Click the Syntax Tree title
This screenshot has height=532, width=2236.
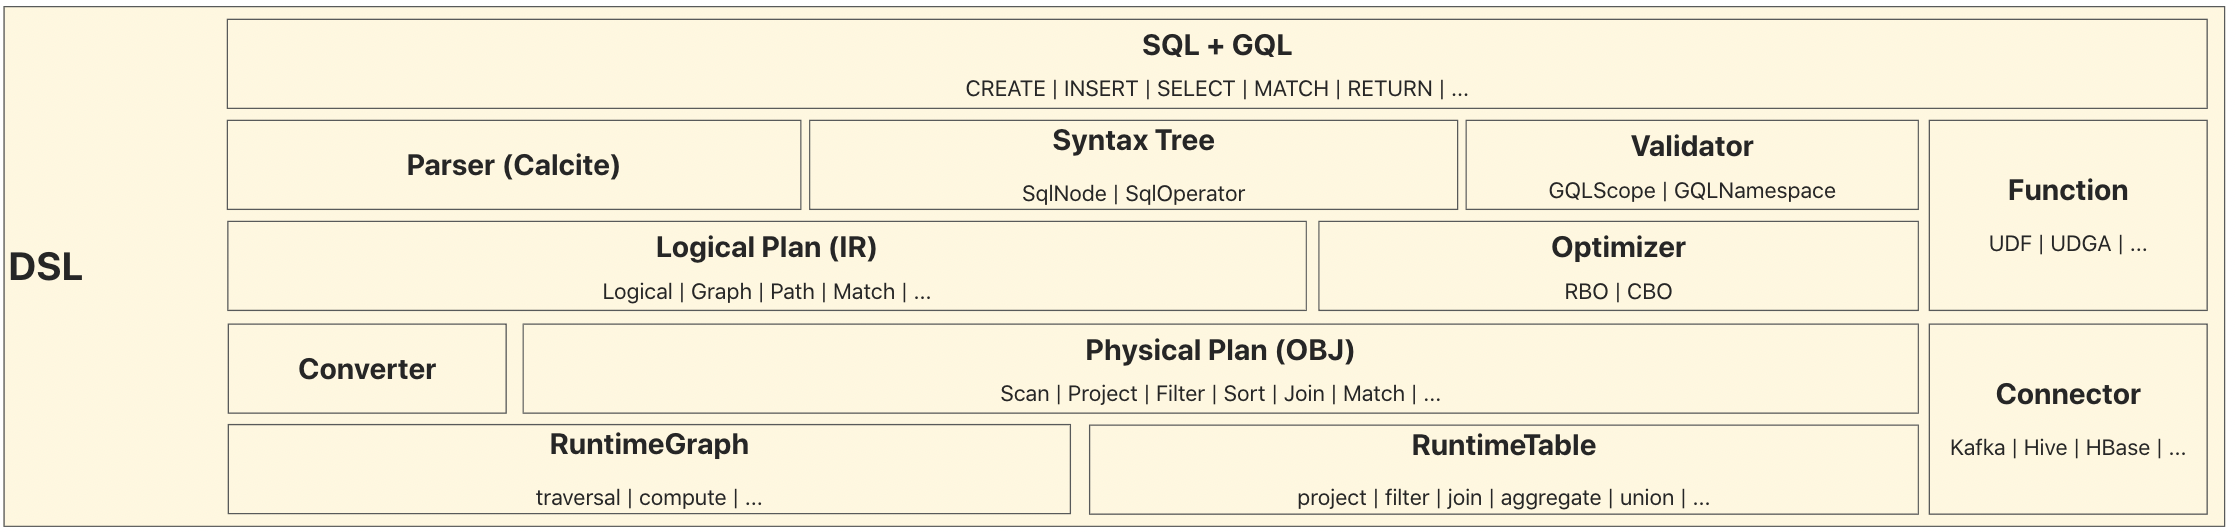point(1133,141)
